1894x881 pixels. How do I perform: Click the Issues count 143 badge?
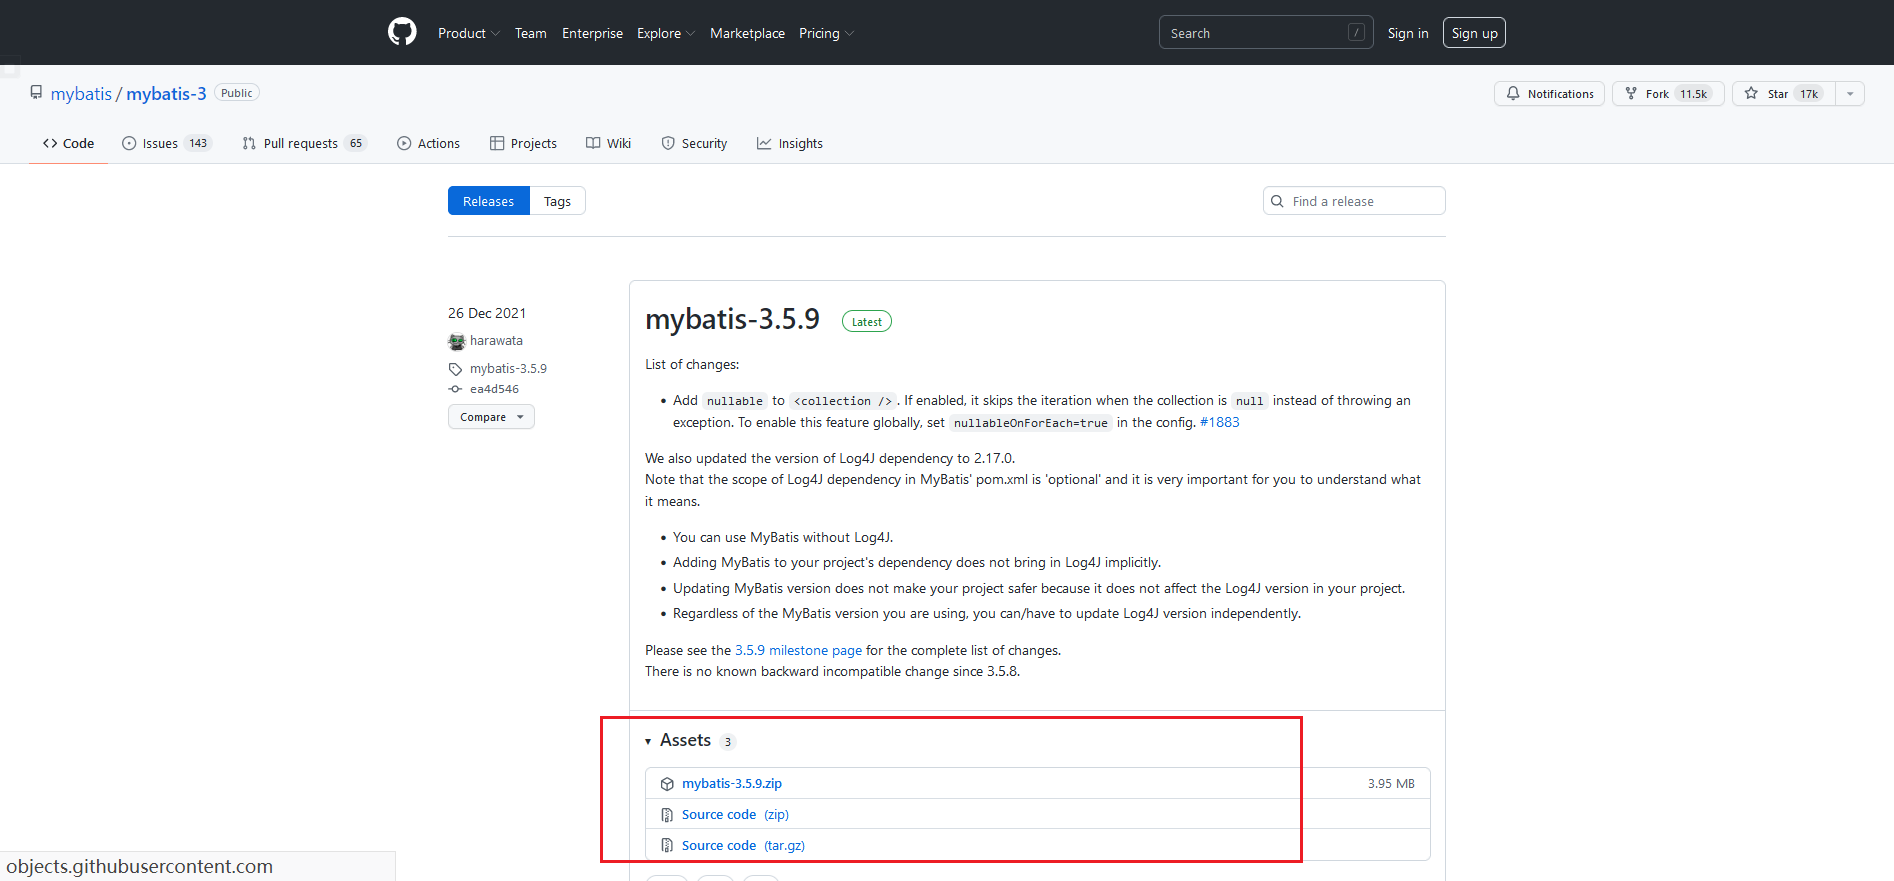198,143
